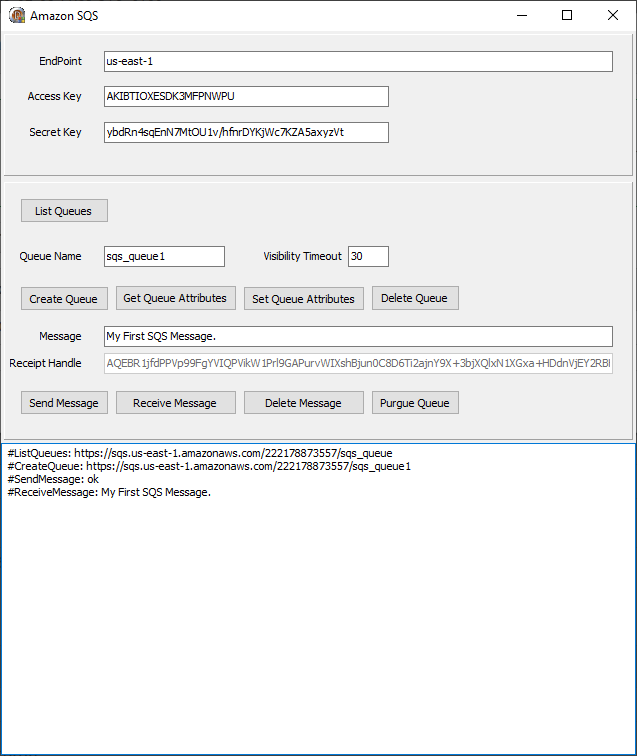Click the Create Queue button
Screen dimensions: 637x756
64,298
